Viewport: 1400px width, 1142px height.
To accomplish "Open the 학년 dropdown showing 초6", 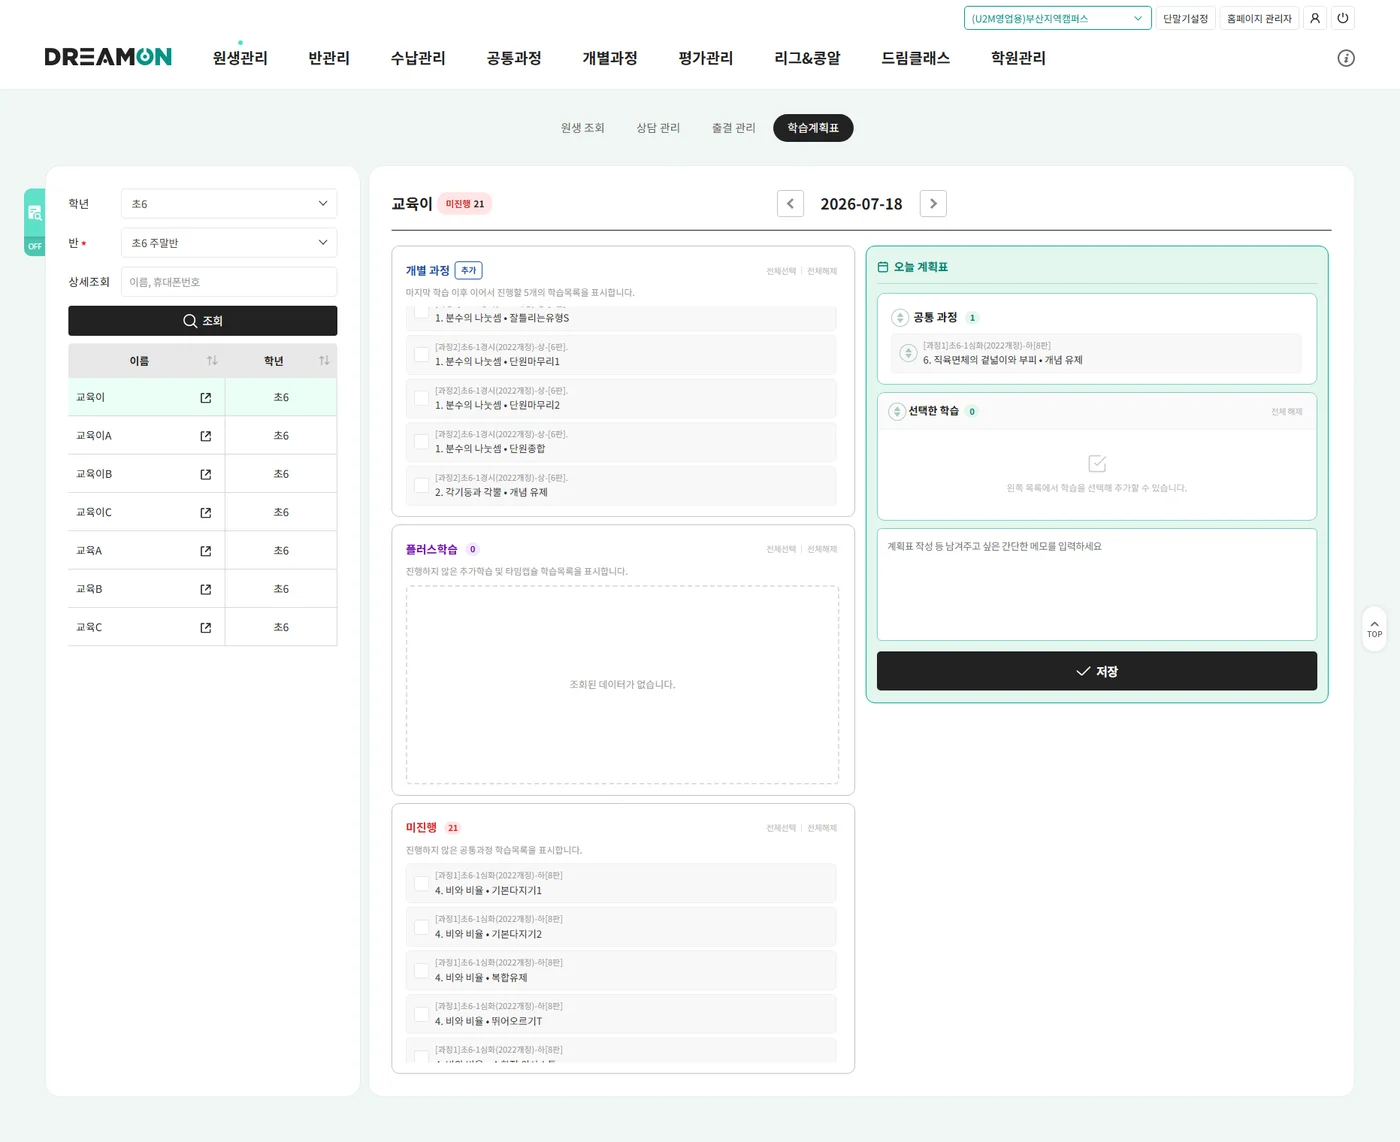I will [x=229, y=204].
